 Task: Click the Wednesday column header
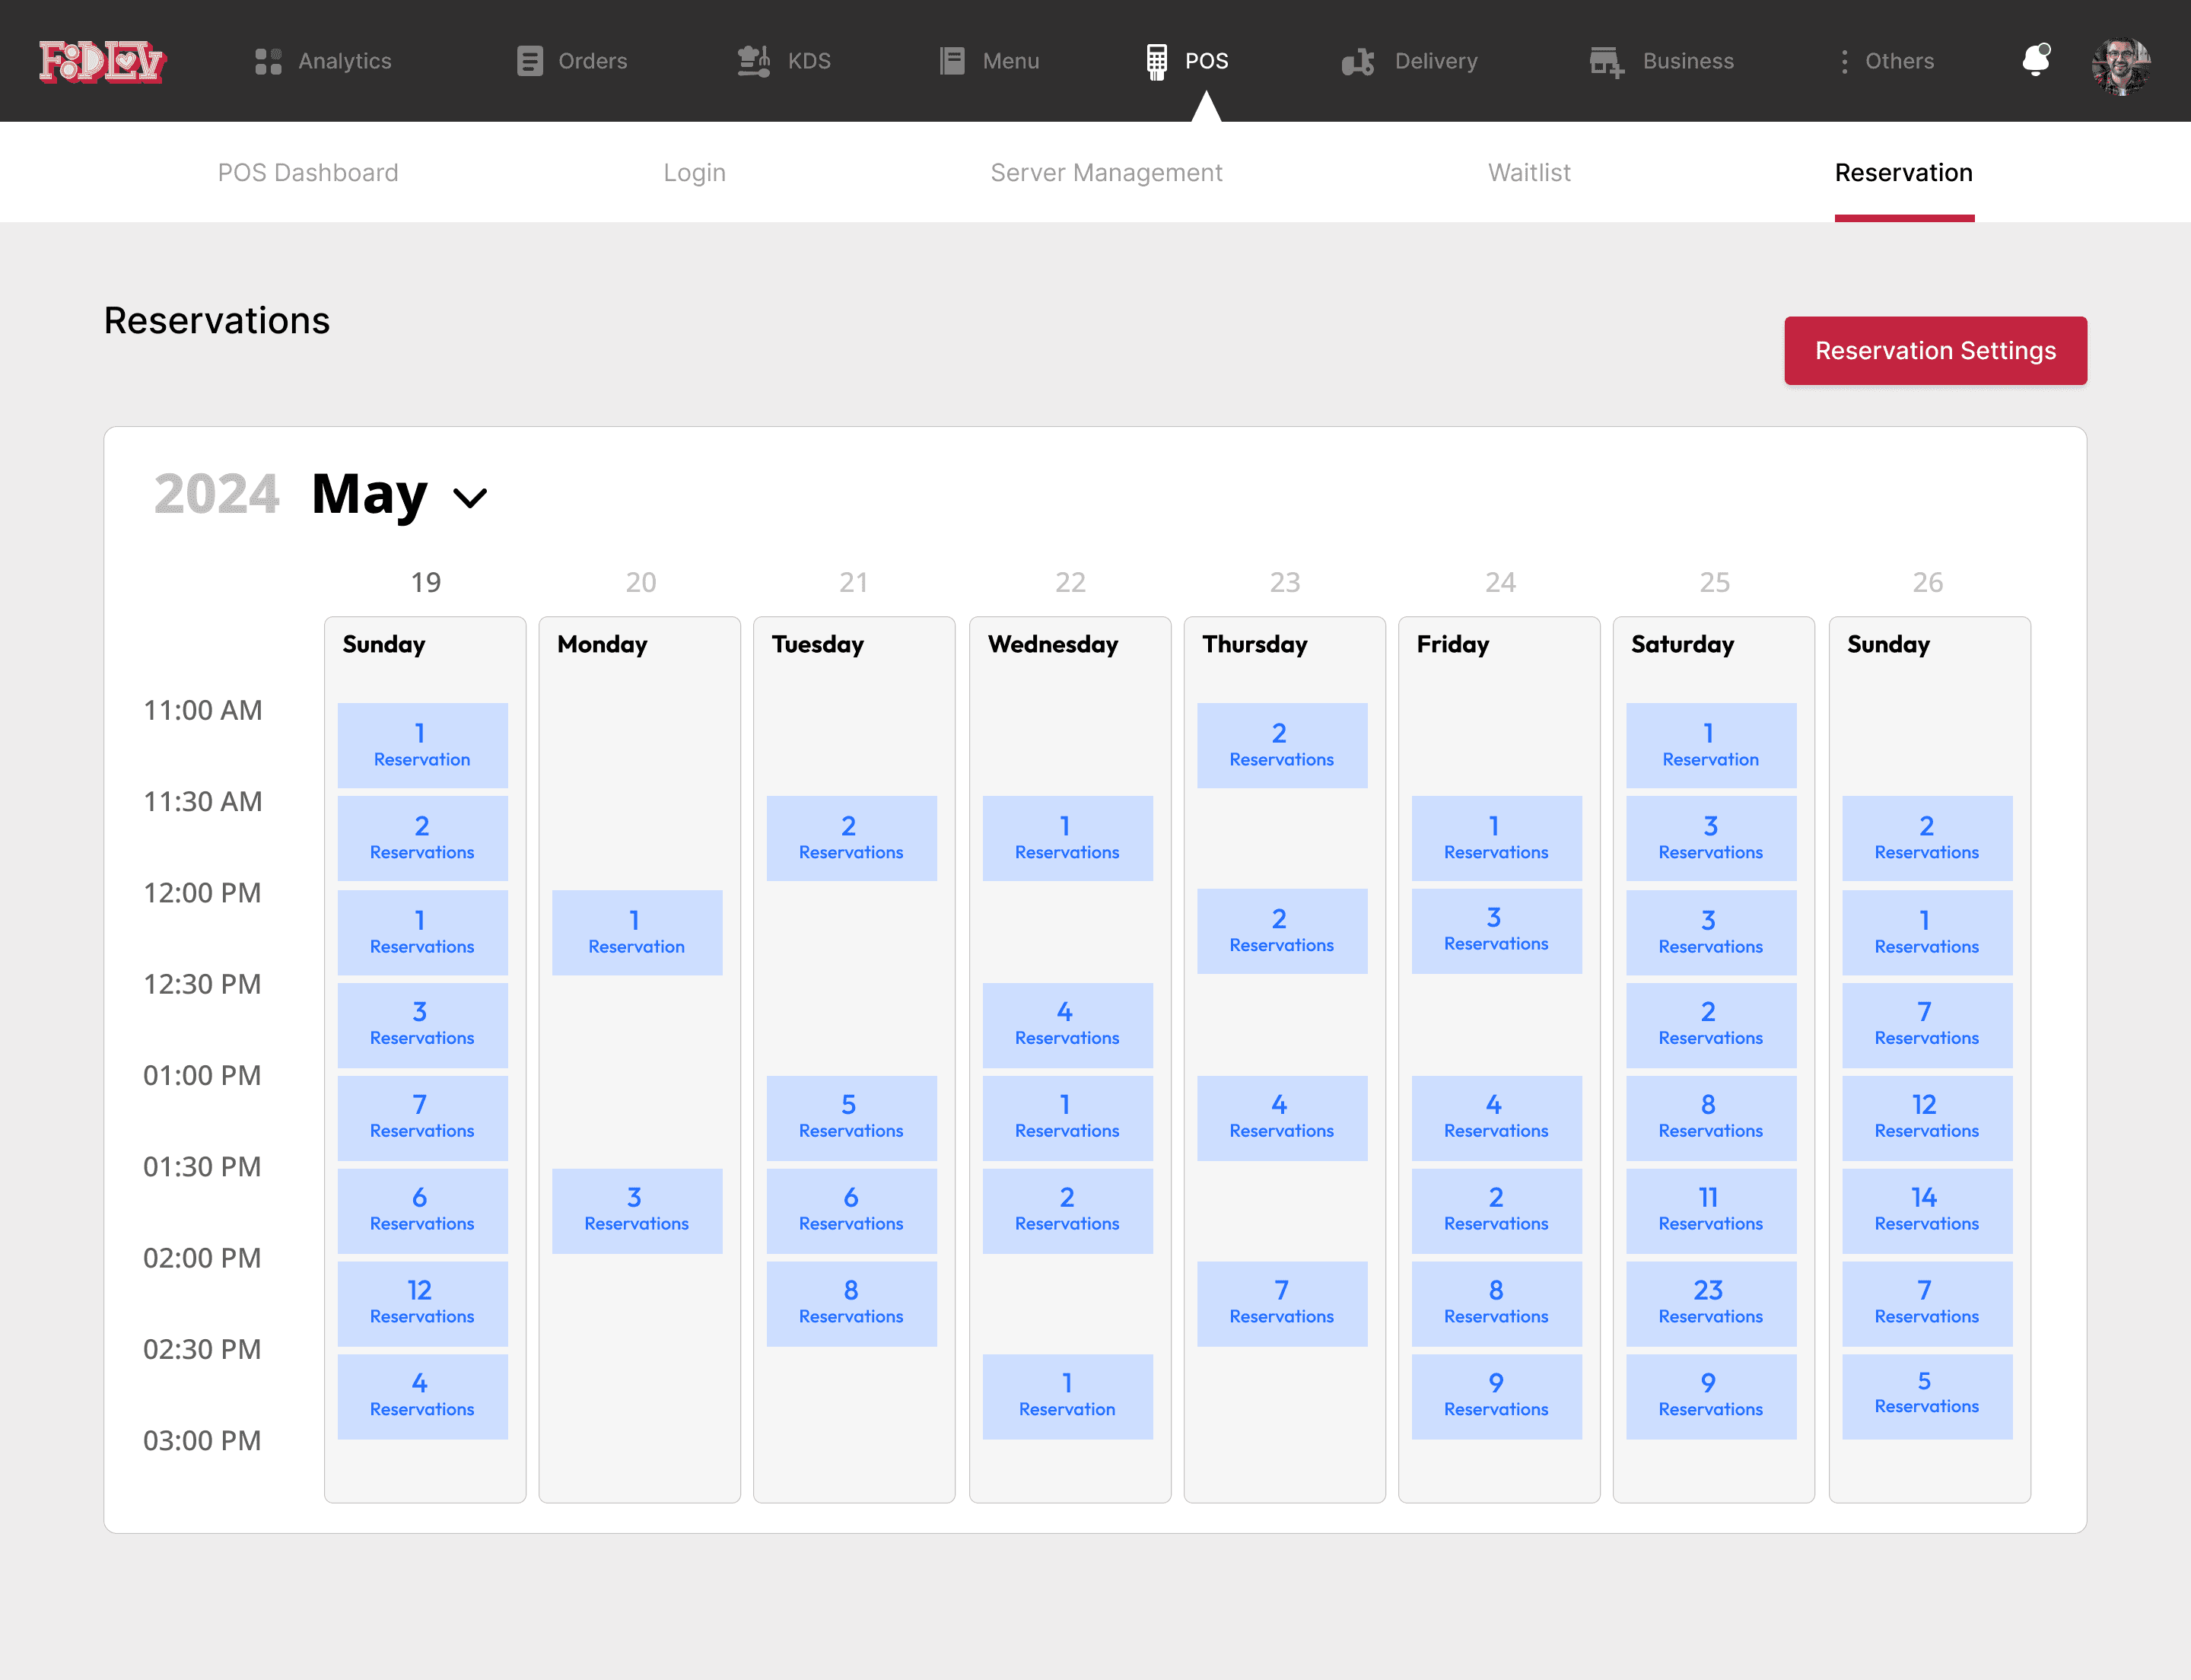click(x=1053, y=644)
